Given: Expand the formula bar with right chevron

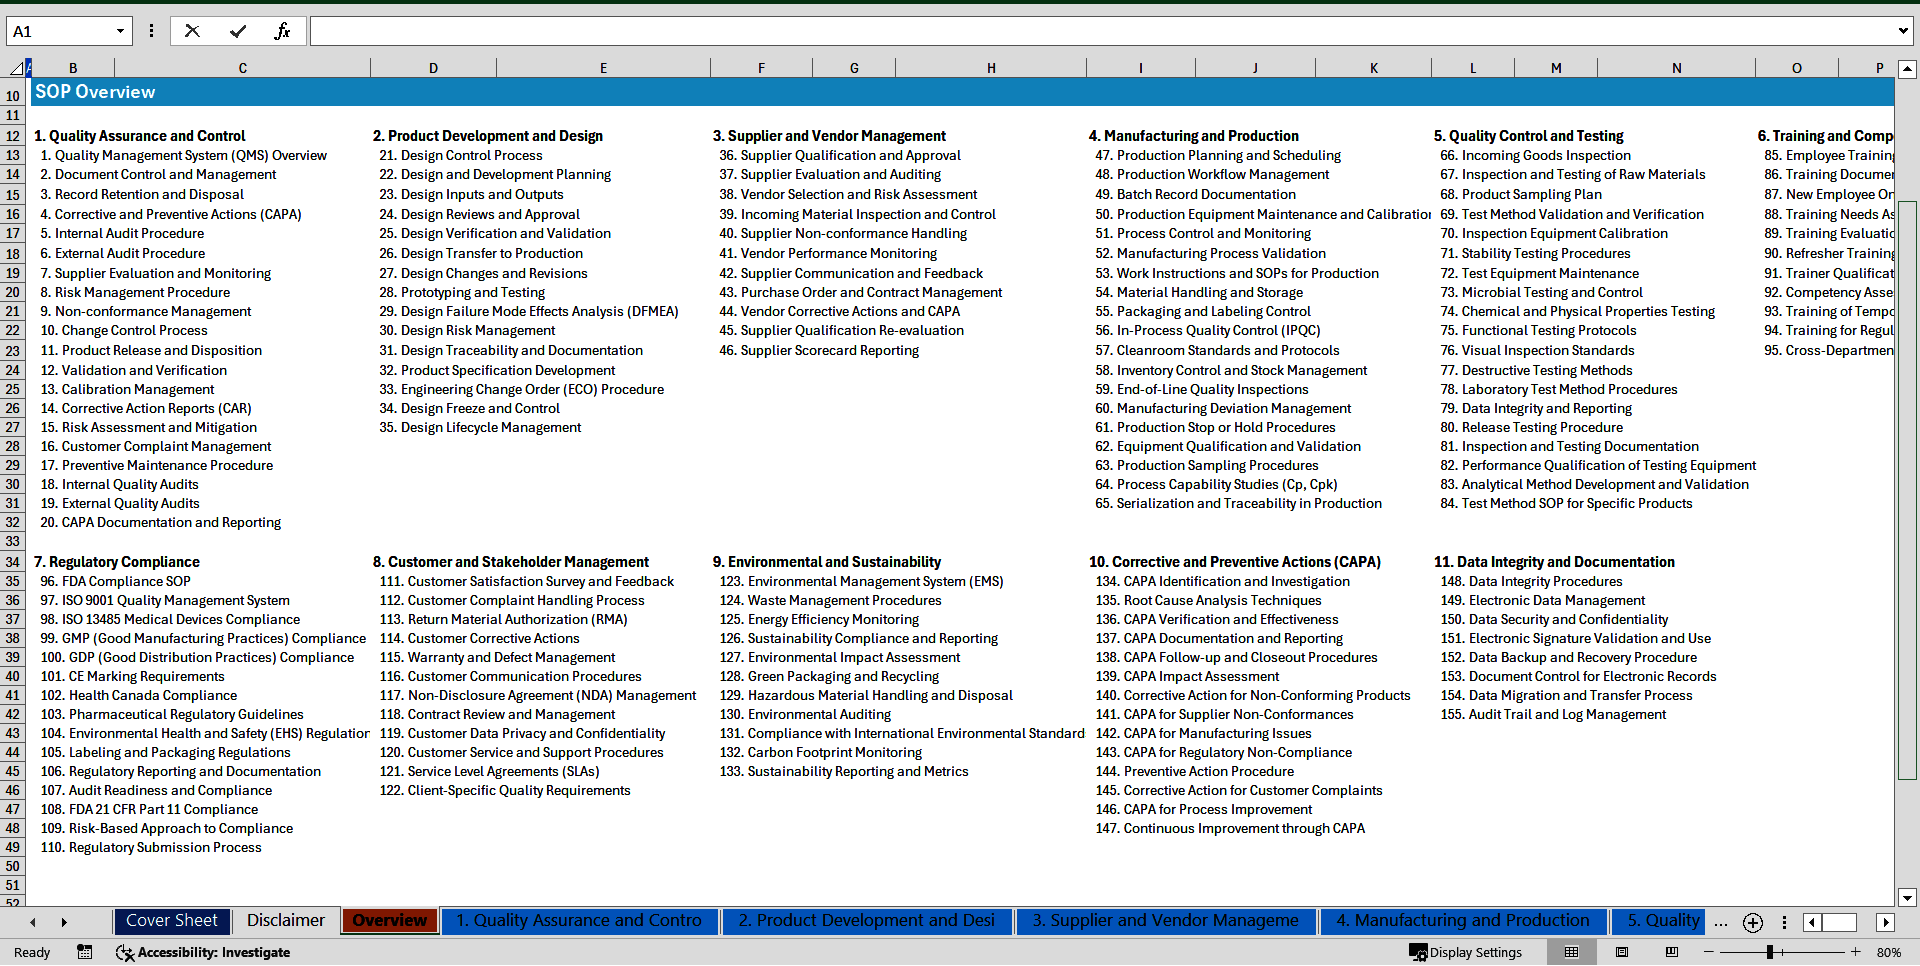Looking at the screenshot, I should point(1902,31).
